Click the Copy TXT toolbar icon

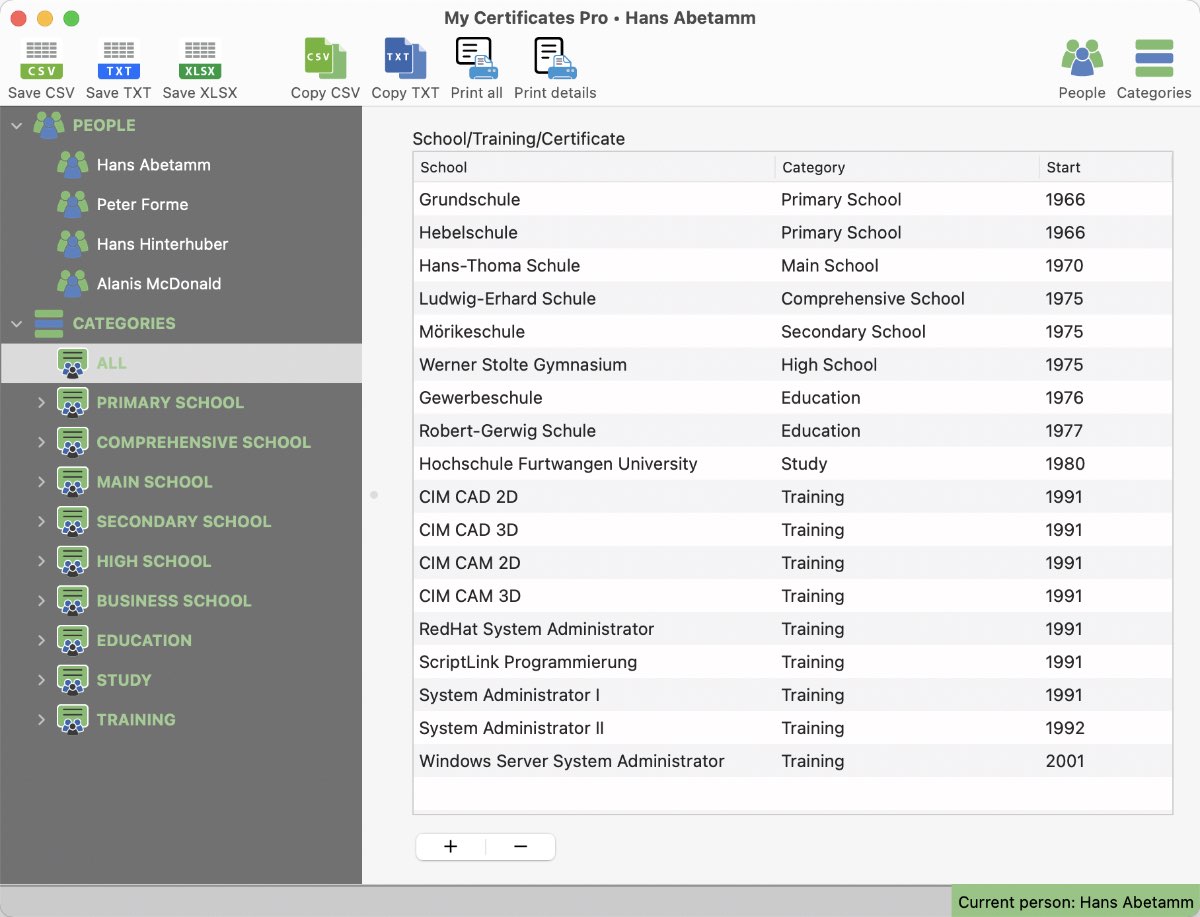pos(405,59)
